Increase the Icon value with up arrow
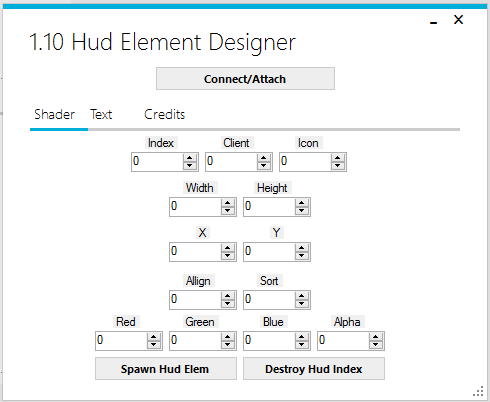This screenshot has width=490, height=402. tap(338, 158)
